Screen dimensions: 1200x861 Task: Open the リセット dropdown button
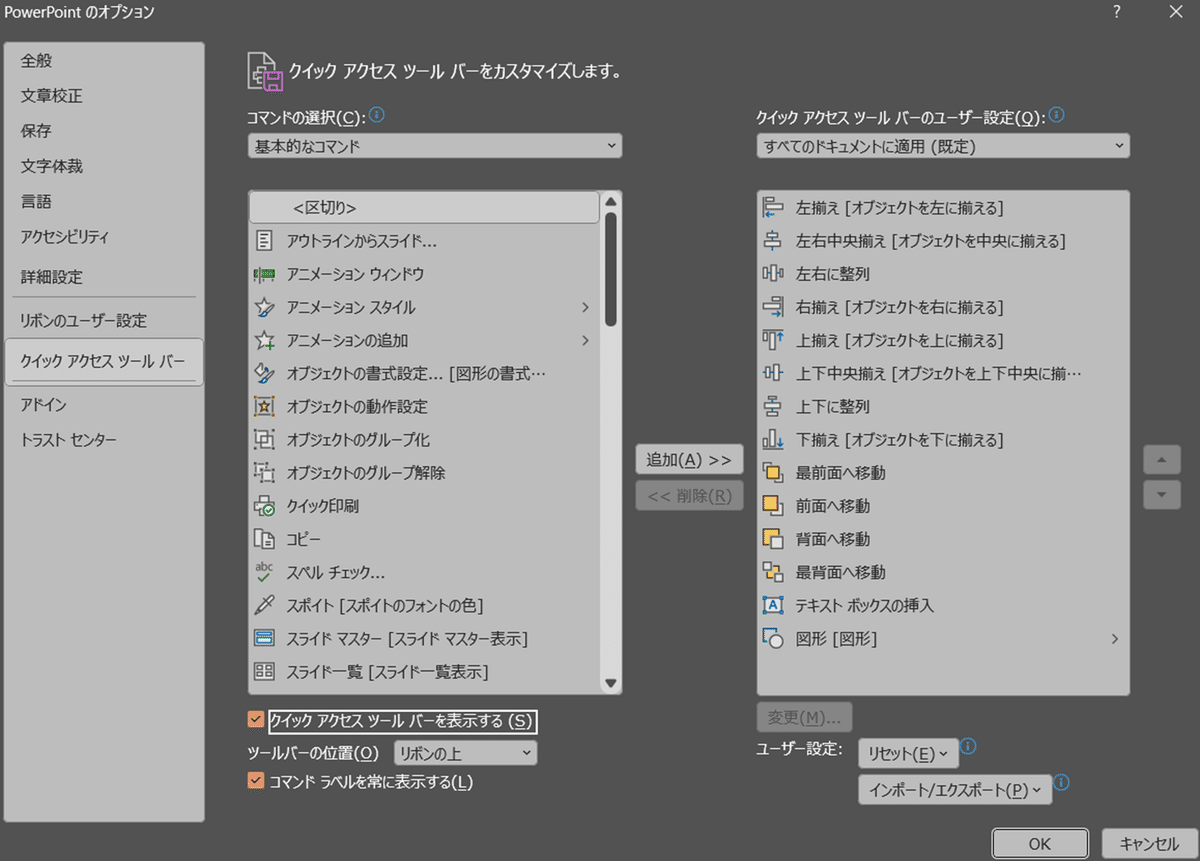click(x=908, y=753)
